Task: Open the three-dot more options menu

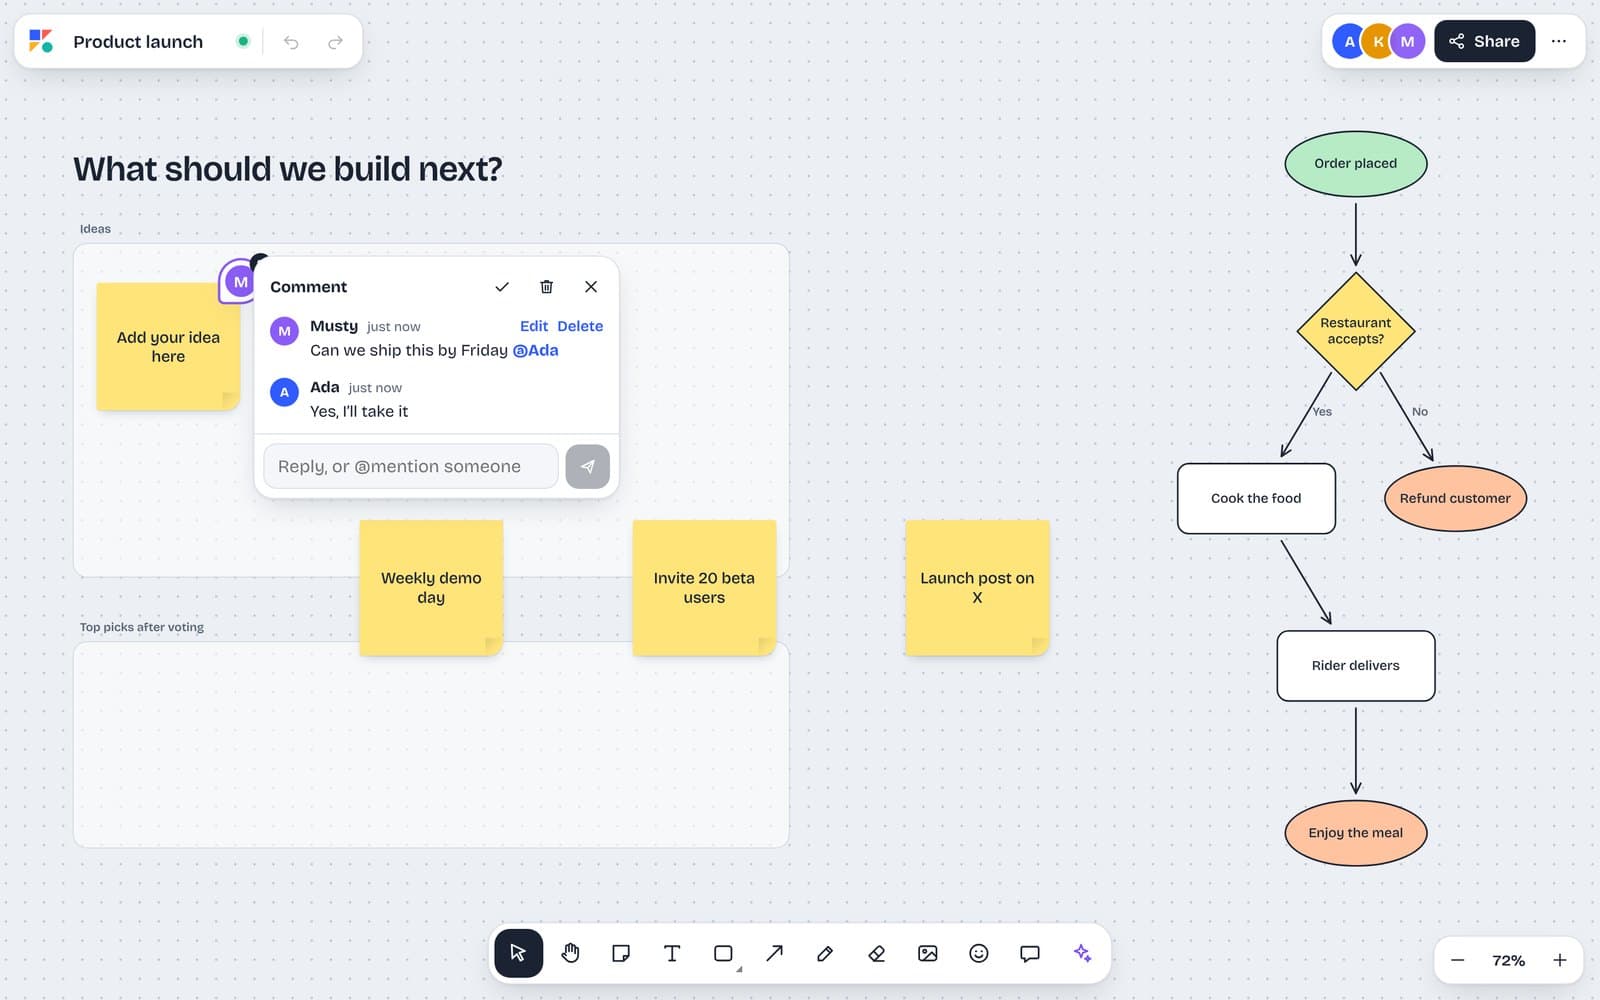Action: [x=1559, y=41]
